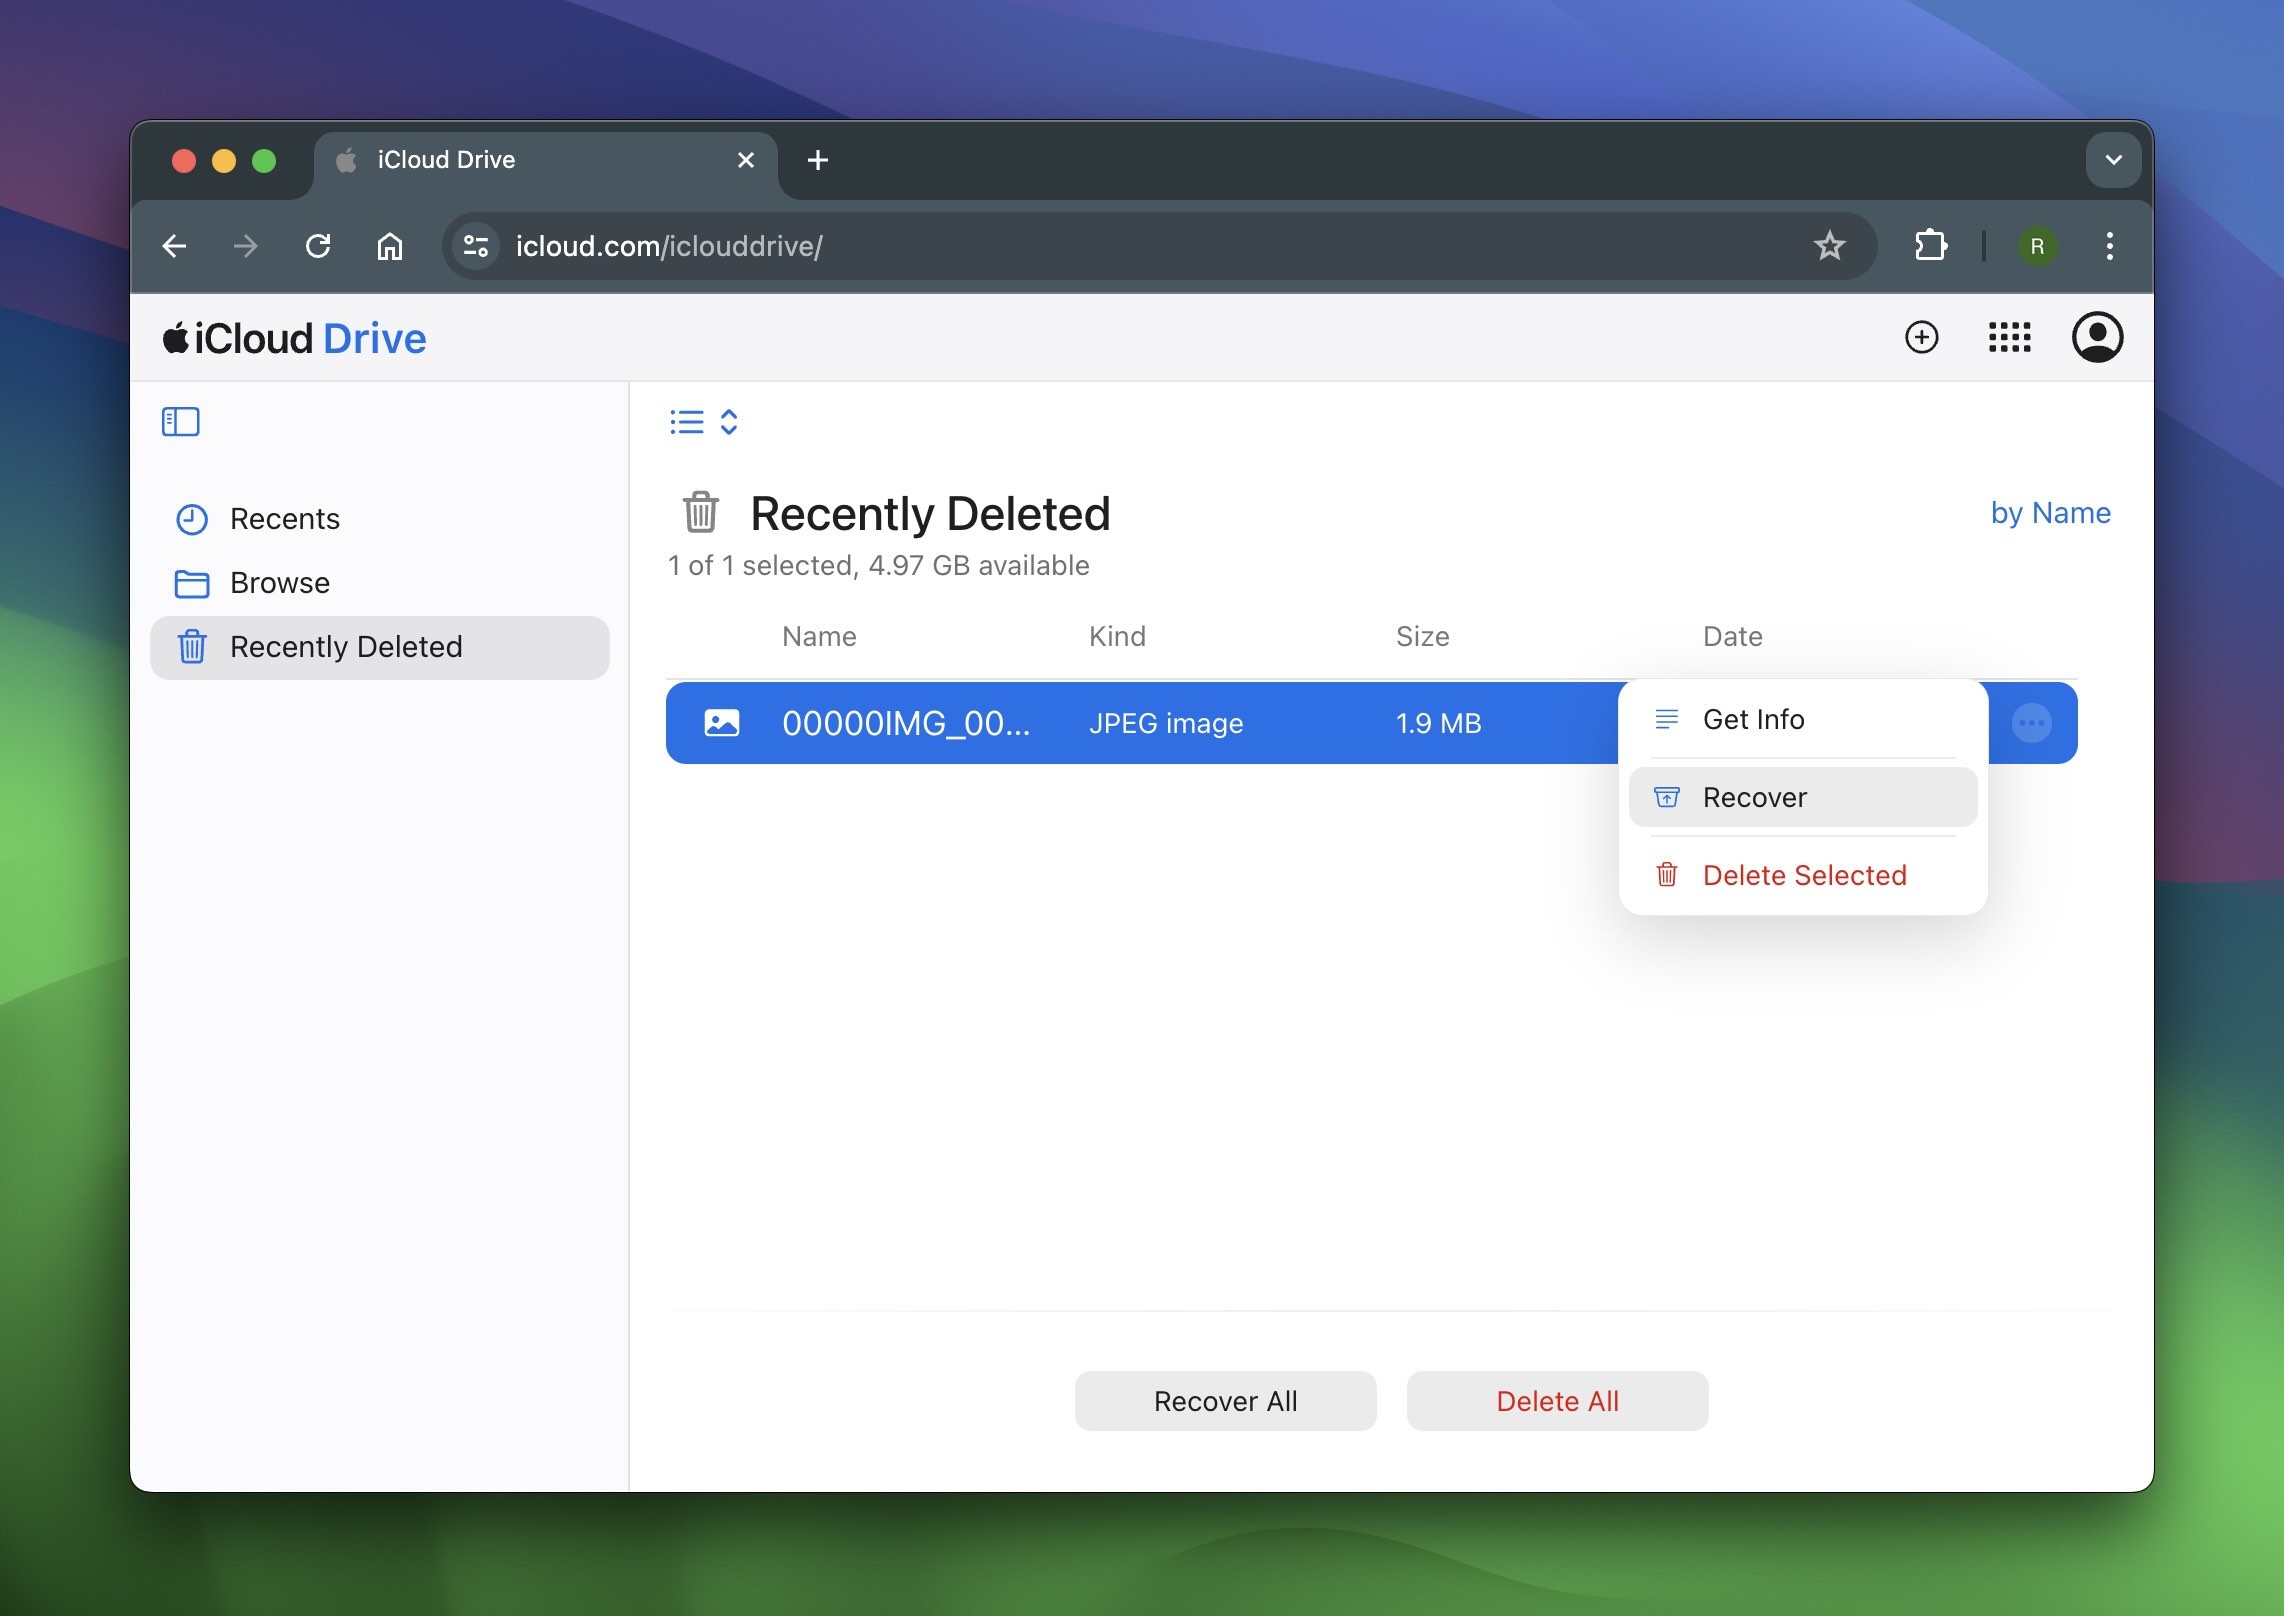The width and height of the screenshot is (2284, 1616).
Task: Click the list view icon in toolbar
Action: [x=686, y=420]
